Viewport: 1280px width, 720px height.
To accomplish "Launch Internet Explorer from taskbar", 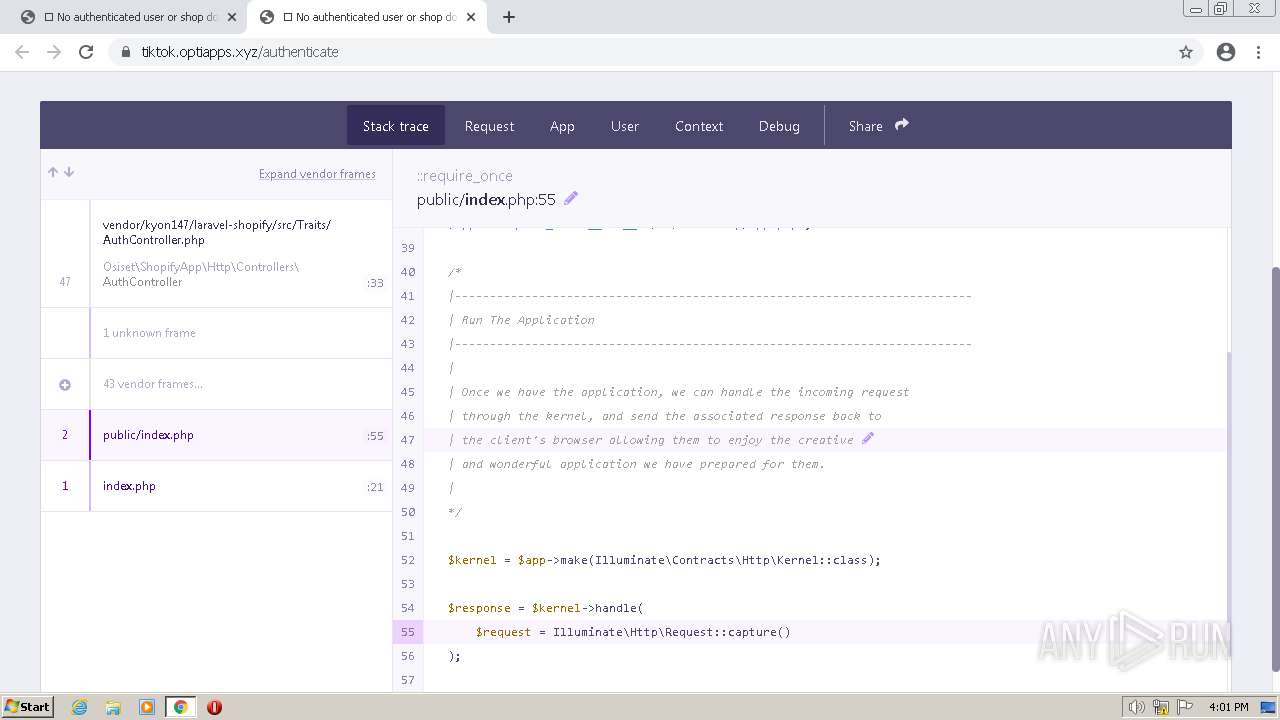I will pos(79,707).
